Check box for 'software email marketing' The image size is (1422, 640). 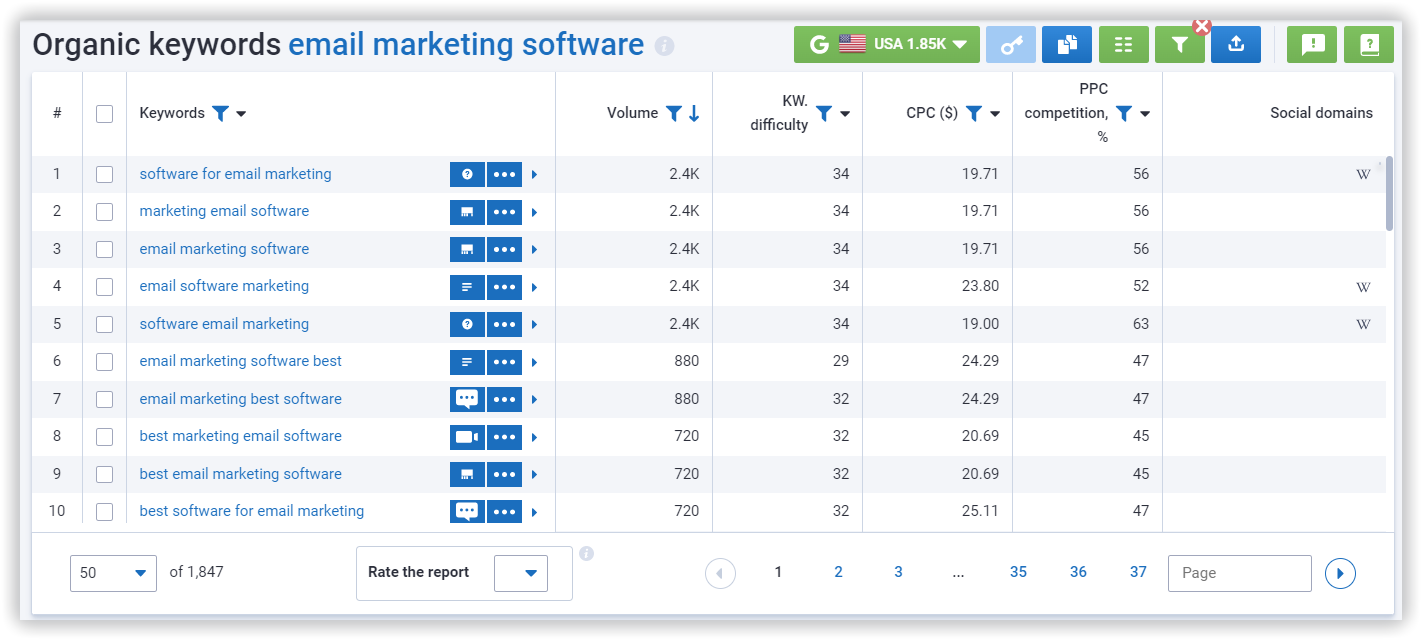tap(104, 324)
